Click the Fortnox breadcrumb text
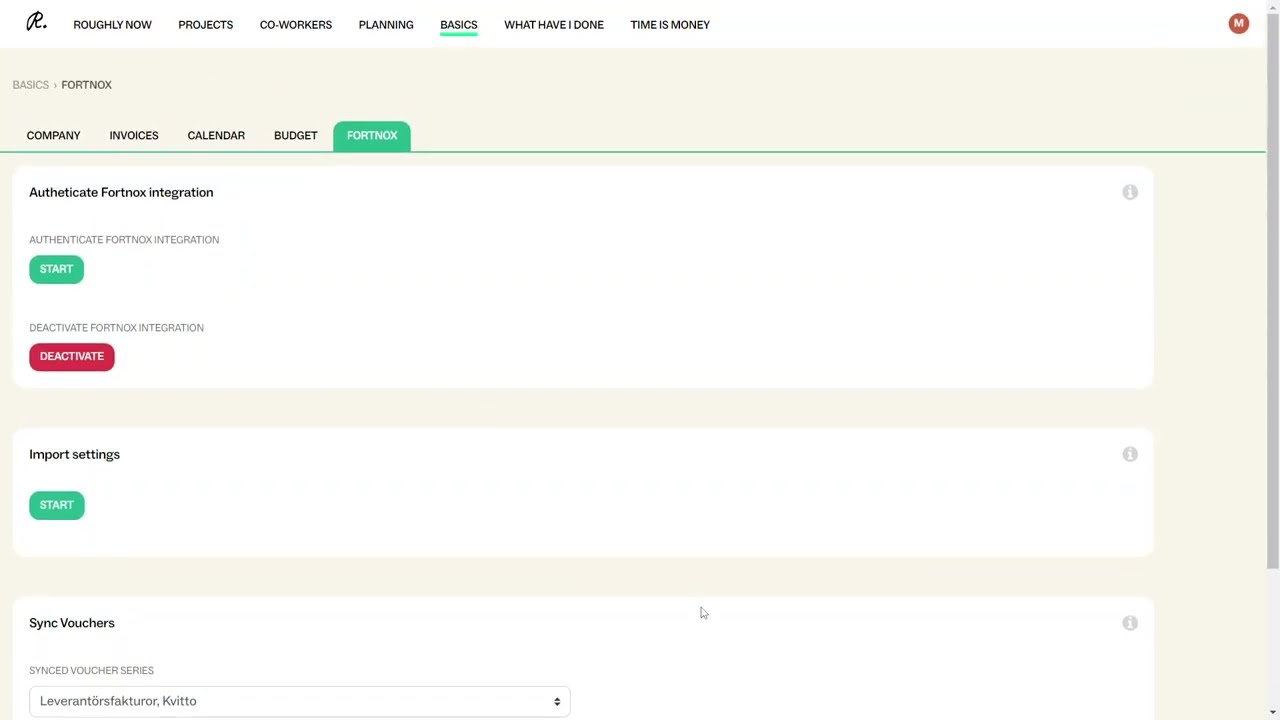The height and width of the screenshot is (720, 1280). point(86,85)
